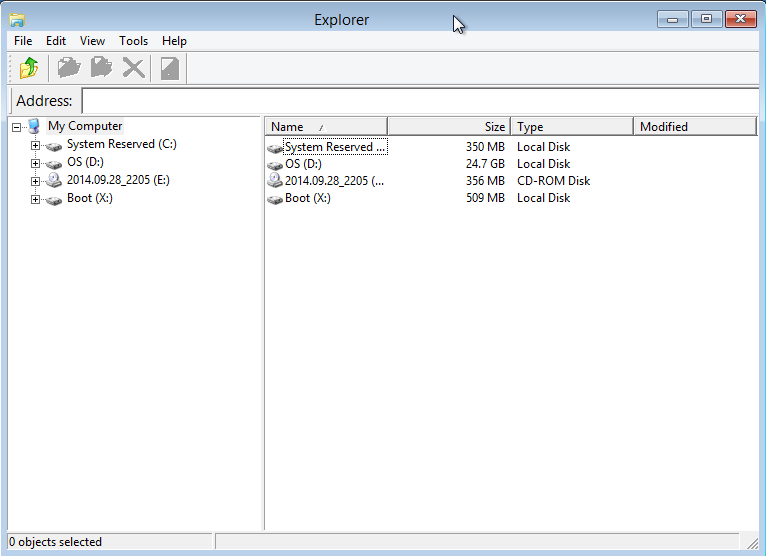Click the greyed-out Delete X icon
Image resolution: width=766 pixels, height=556 pixels.
[x=133, y=68]
